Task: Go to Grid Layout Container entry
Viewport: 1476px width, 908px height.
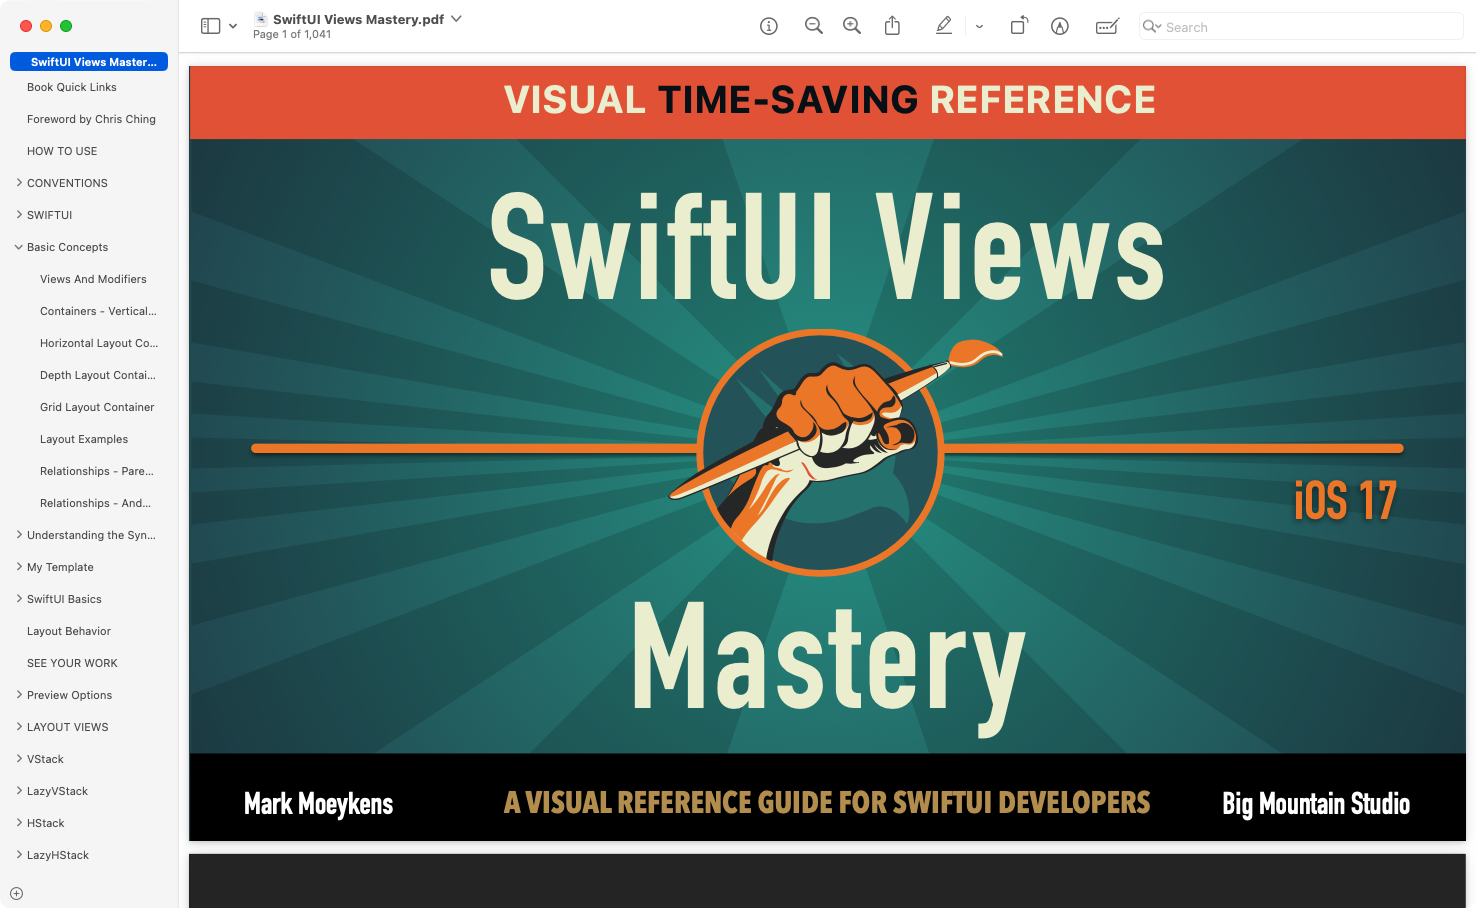Action: [97, 407]
